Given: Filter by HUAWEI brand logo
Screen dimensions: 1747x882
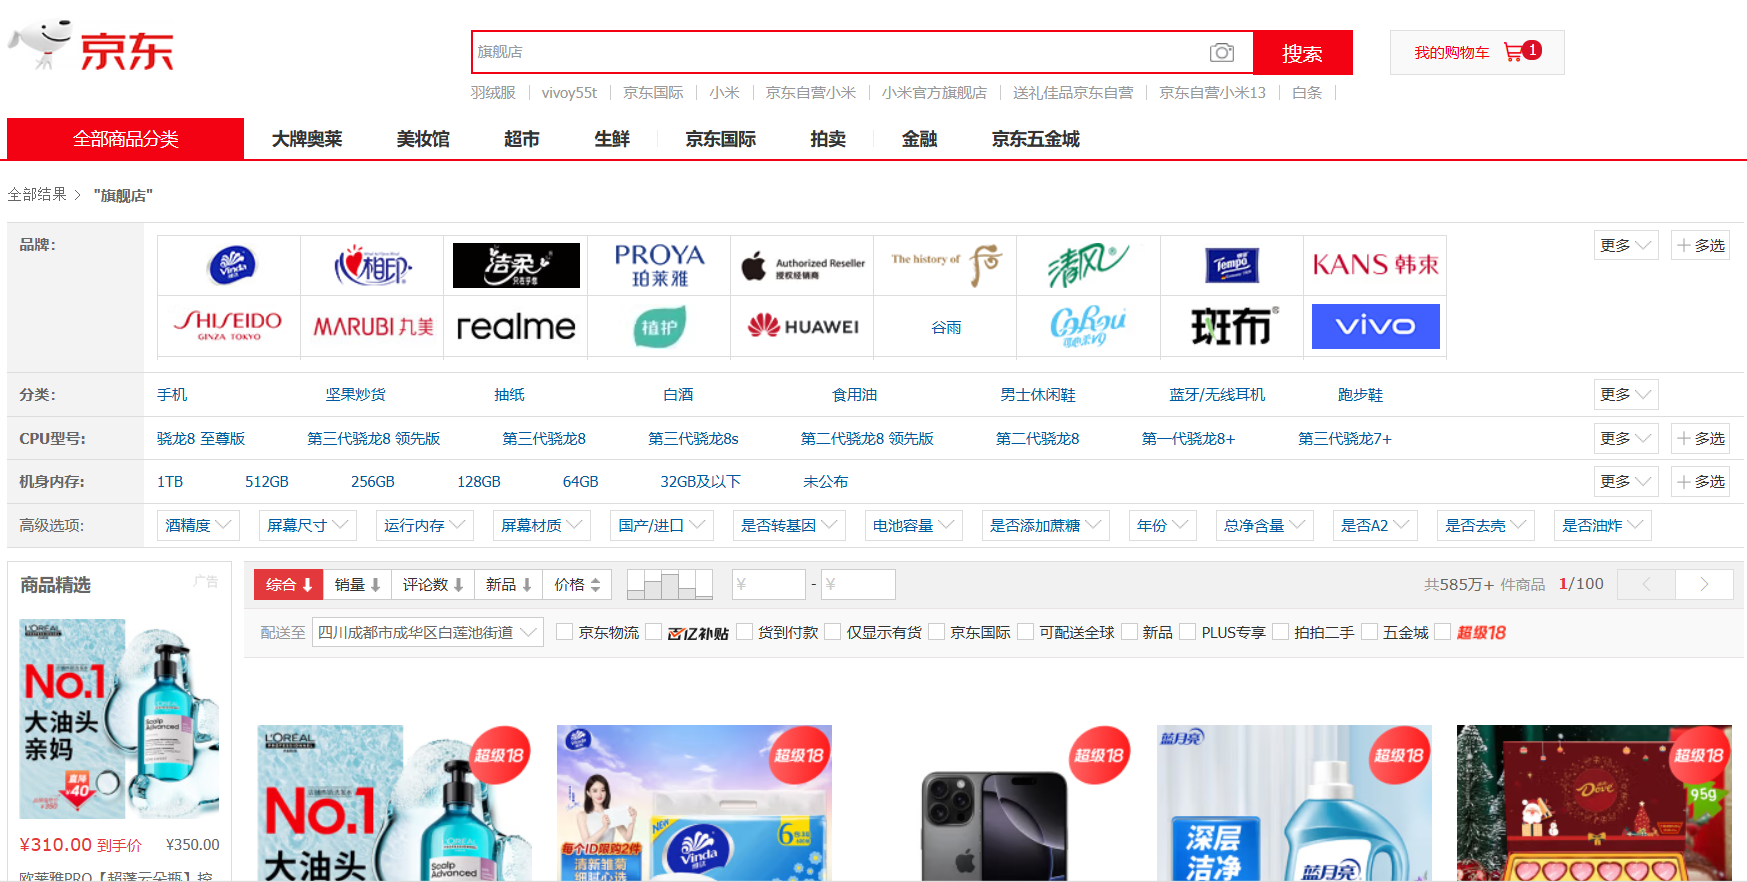Looking at the screenshot, I should [803, 326].
